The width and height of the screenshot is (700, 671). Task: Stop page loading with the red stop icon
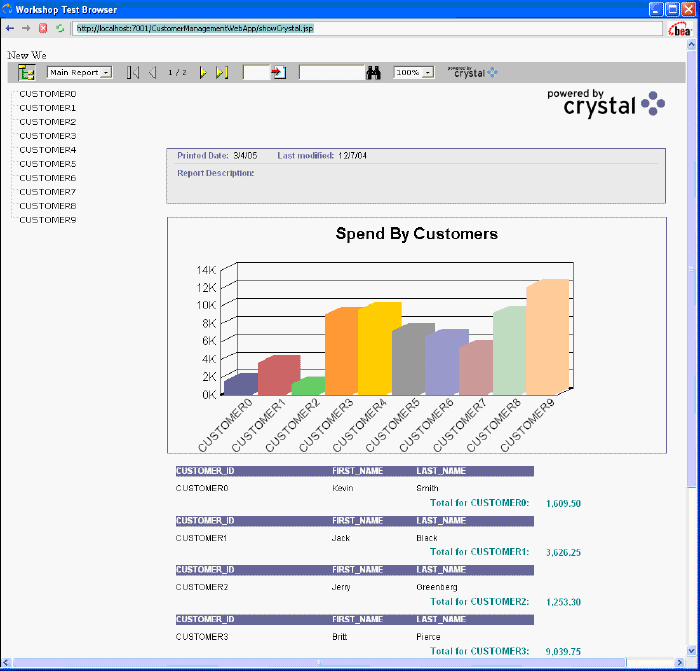43,28
